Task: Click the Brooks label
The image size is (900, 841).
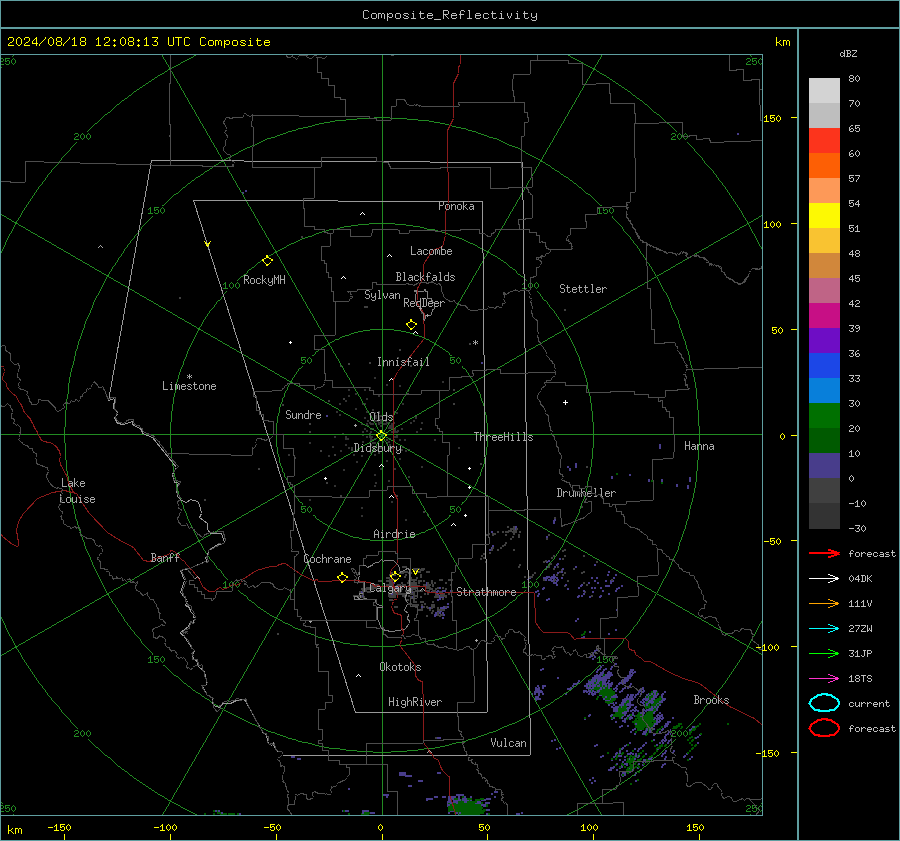Action: pos(711,700)
